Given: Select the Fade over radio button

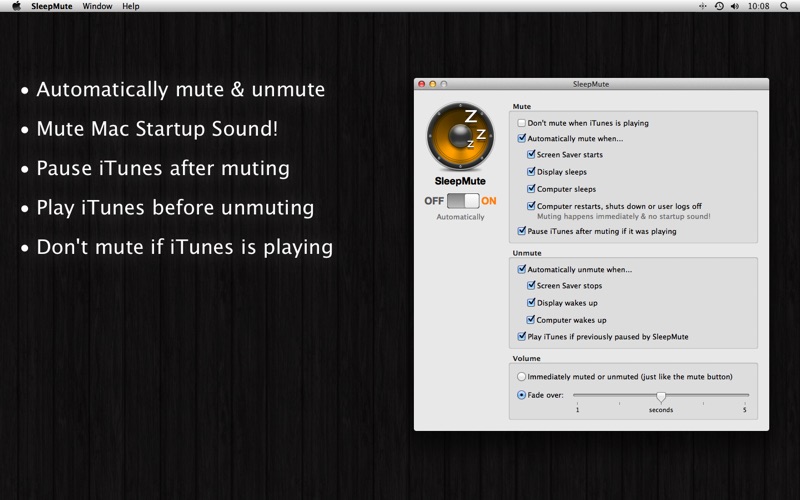Looking at the screenshot, I should [521, 395].
